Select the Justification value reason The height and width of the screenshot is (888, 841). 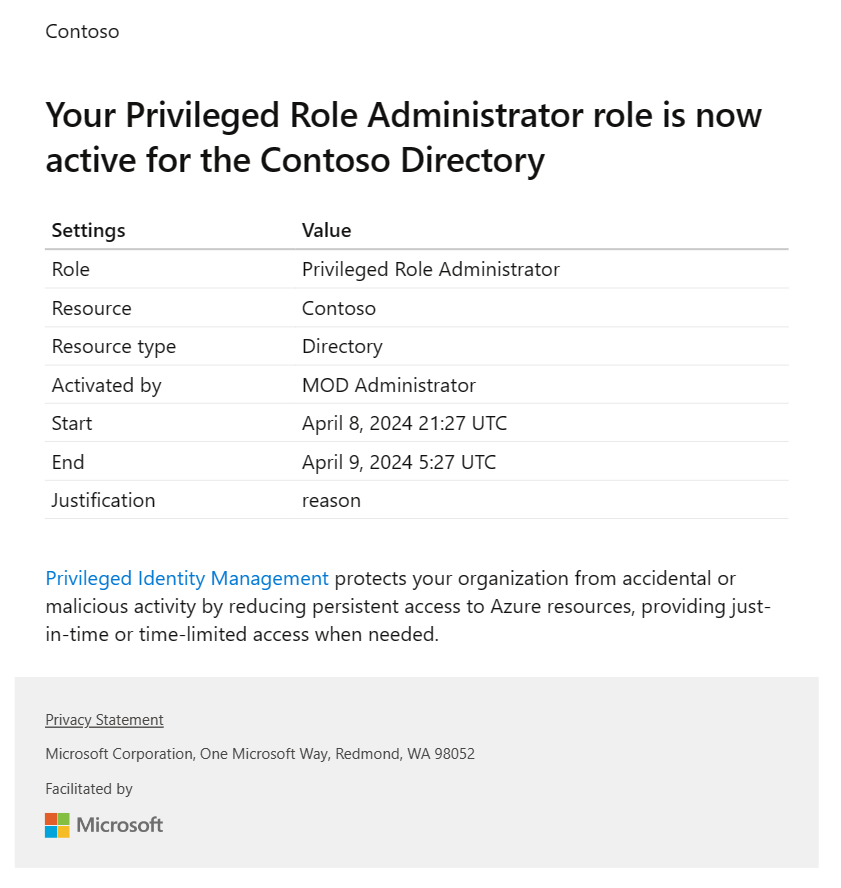pyautogui.click(x=331, y=500)
